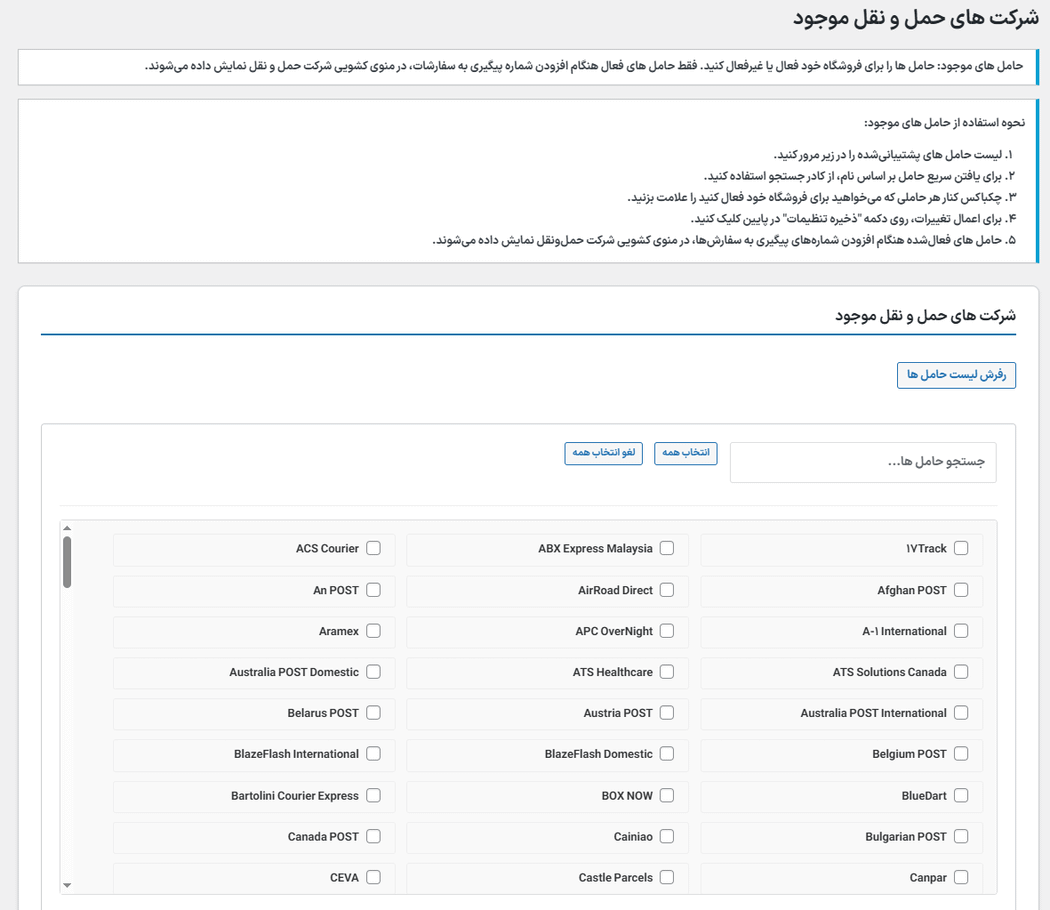Toggle the Belgium POST checkbox

coord(961,754)
